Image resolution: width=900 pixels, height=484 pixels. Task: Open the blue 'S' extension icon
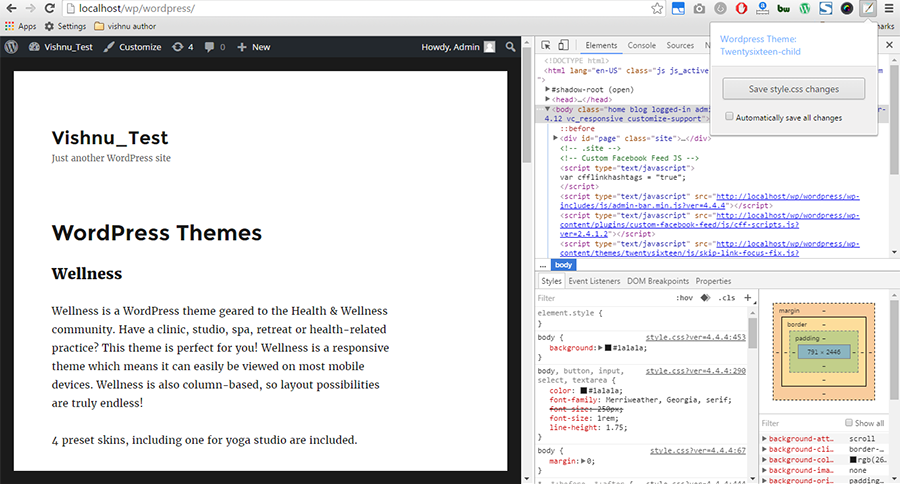point(825,9)
